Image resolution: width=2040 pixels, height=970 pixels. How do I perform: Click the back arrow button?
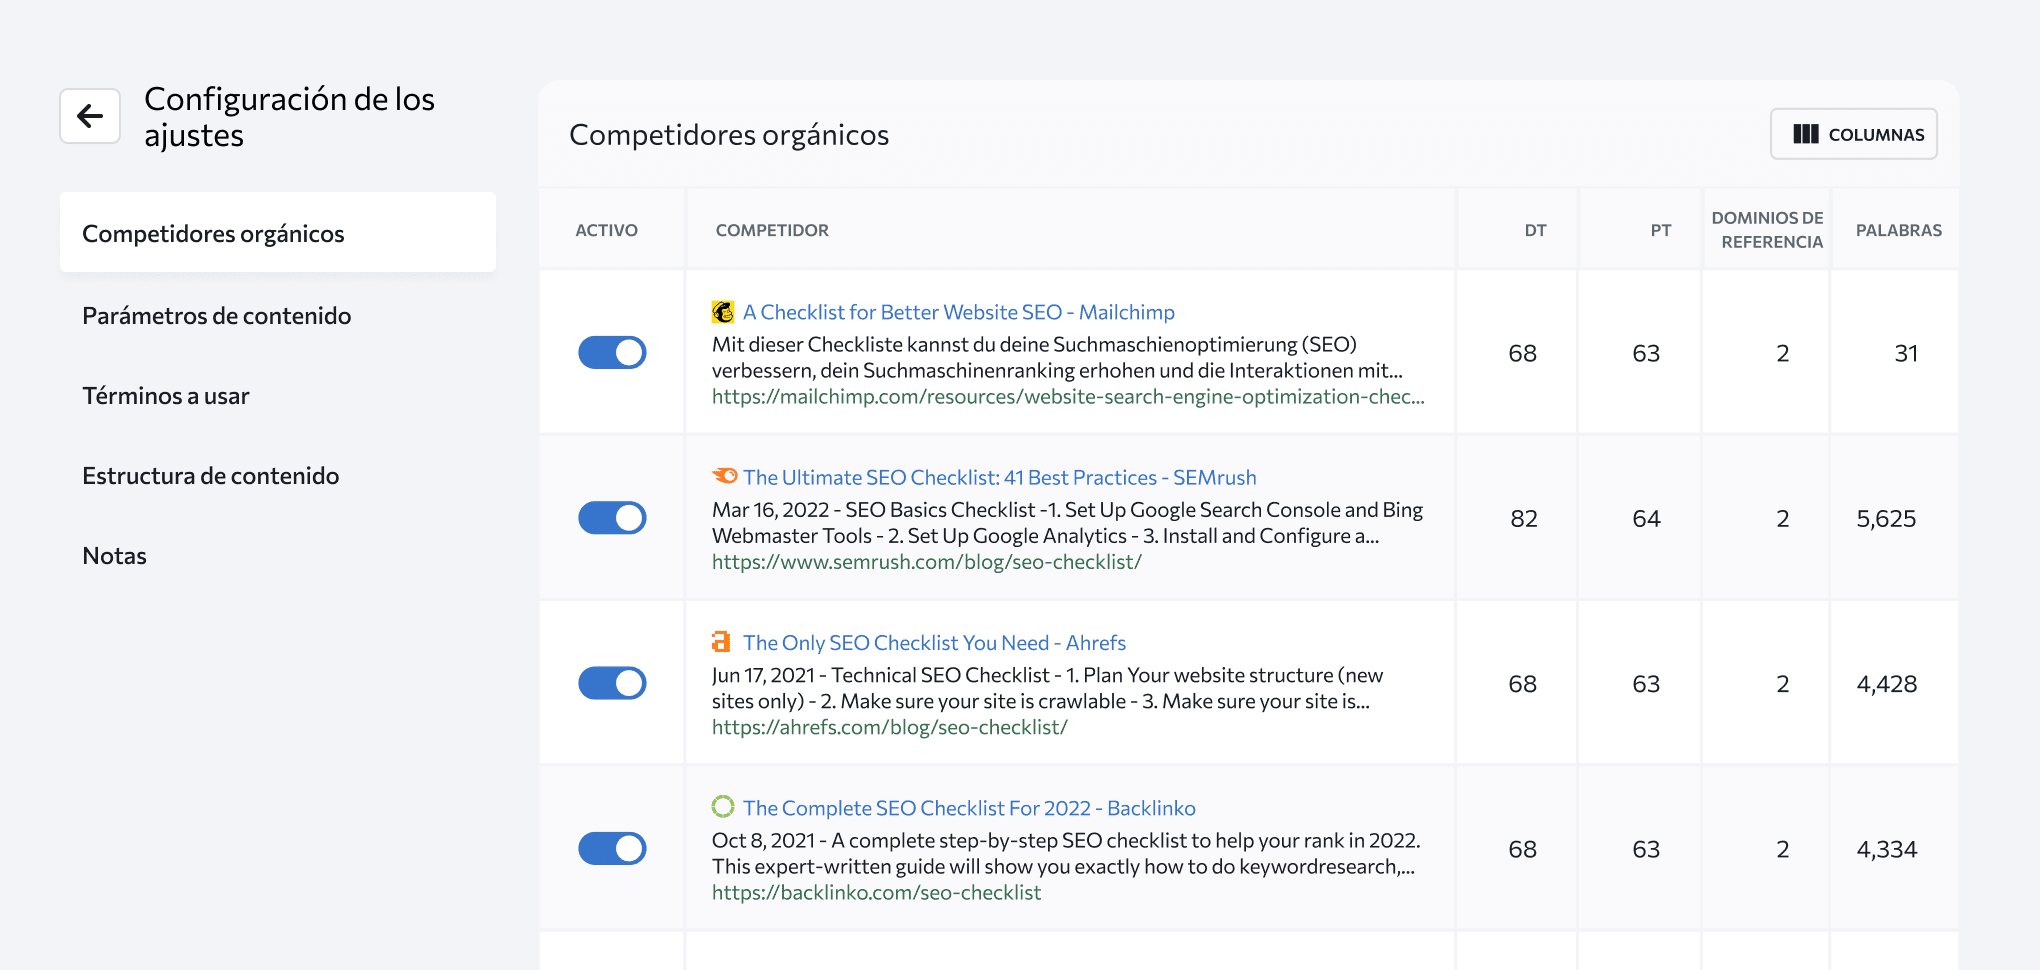[x=90, y=116]
